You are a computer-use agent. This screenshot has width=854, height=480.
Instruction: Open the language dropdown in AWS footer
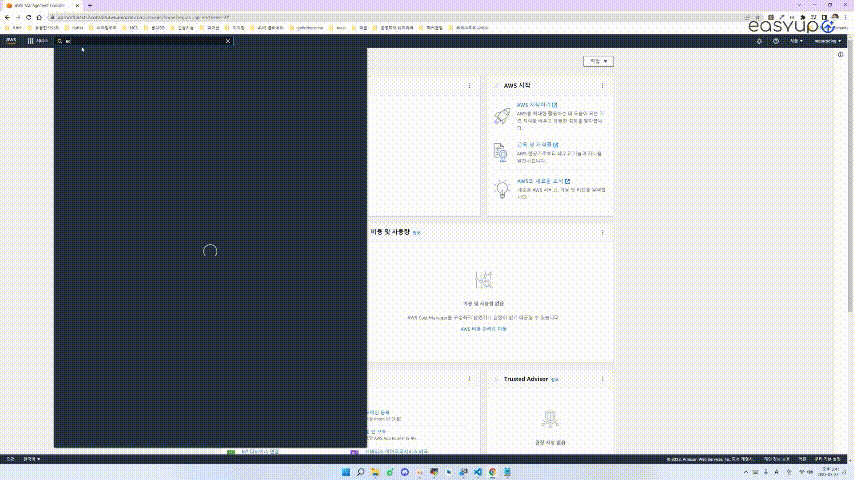click(32, 459)
